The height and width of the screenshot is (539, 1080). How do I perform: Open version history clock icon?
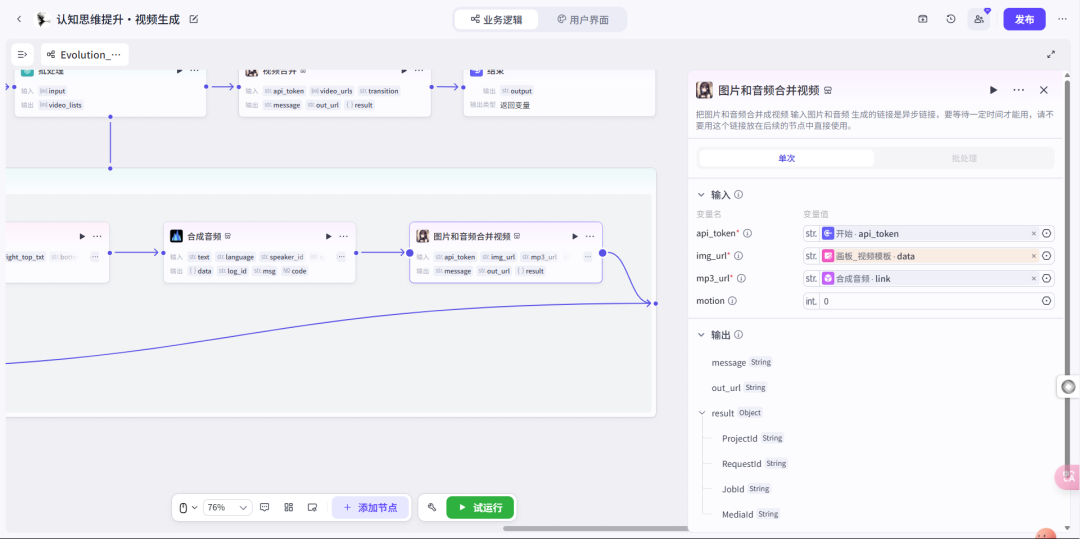pyautogui.click(x=951, y=19)
